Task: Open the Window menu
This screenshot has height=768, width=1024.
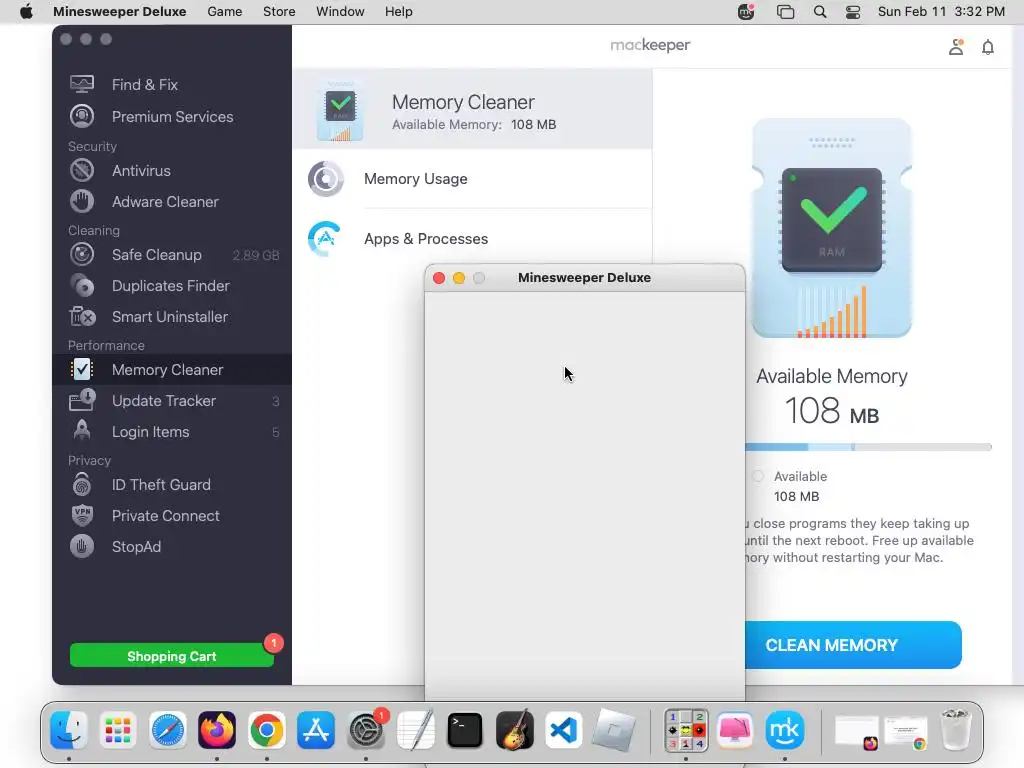Action: click(x=340, y=12)
